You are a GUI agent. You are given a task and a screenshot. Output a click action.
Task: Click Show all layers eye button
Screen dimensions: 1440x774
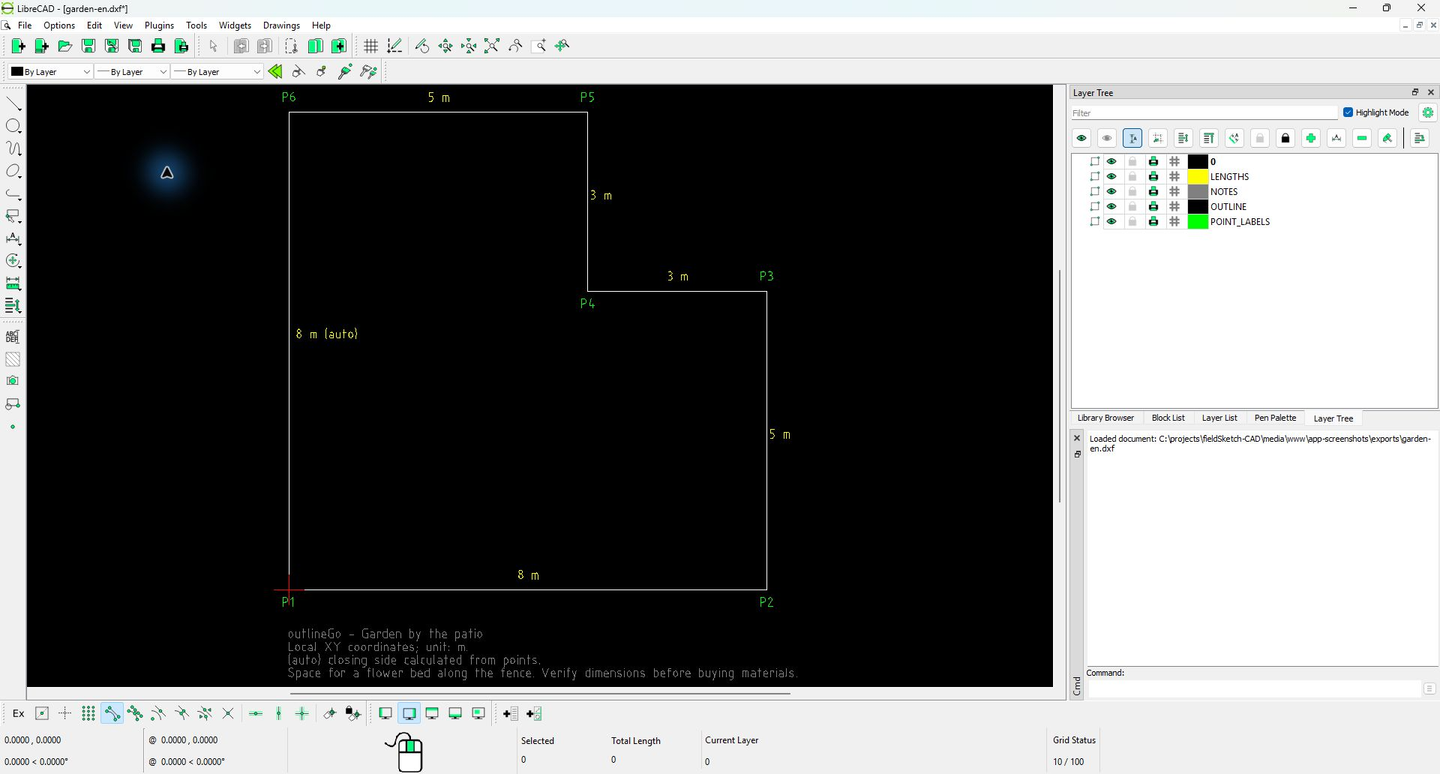point(1081,138)
